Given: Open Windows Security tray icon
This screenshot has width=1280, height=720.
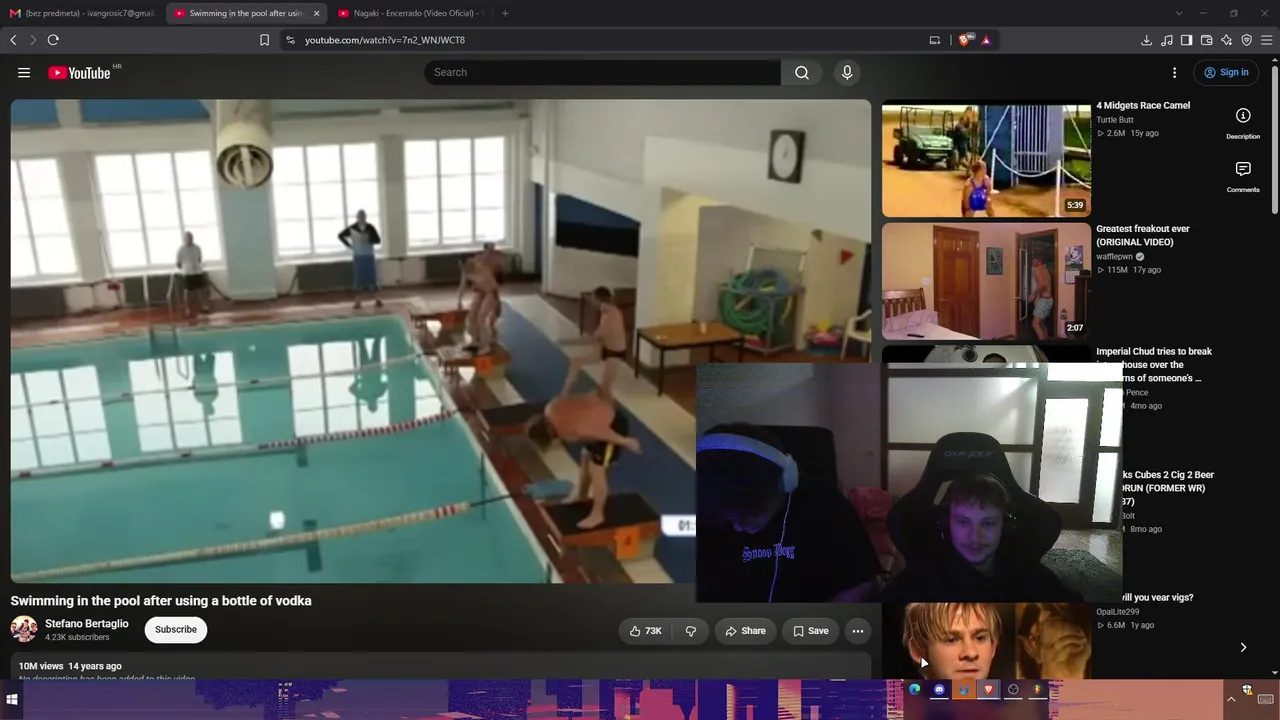Looking at the screenshot, I should pos(1247,690).
